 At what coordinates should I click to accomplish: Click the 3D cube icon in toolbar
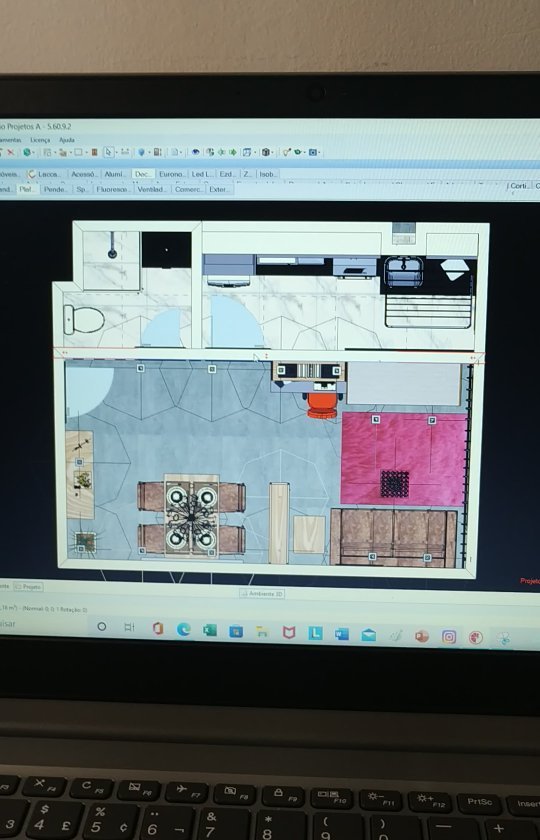point(265,152)
